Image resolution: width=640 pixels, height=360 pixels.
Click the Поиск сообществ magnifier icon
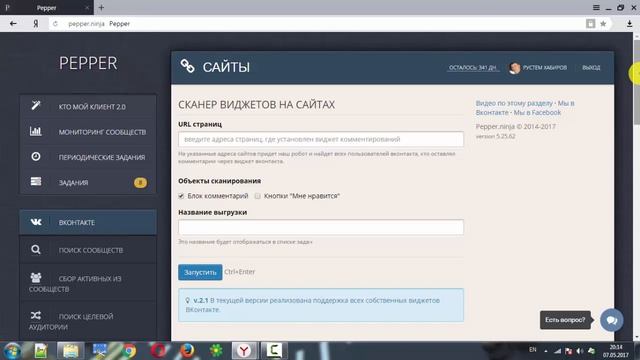coord(36,249)
